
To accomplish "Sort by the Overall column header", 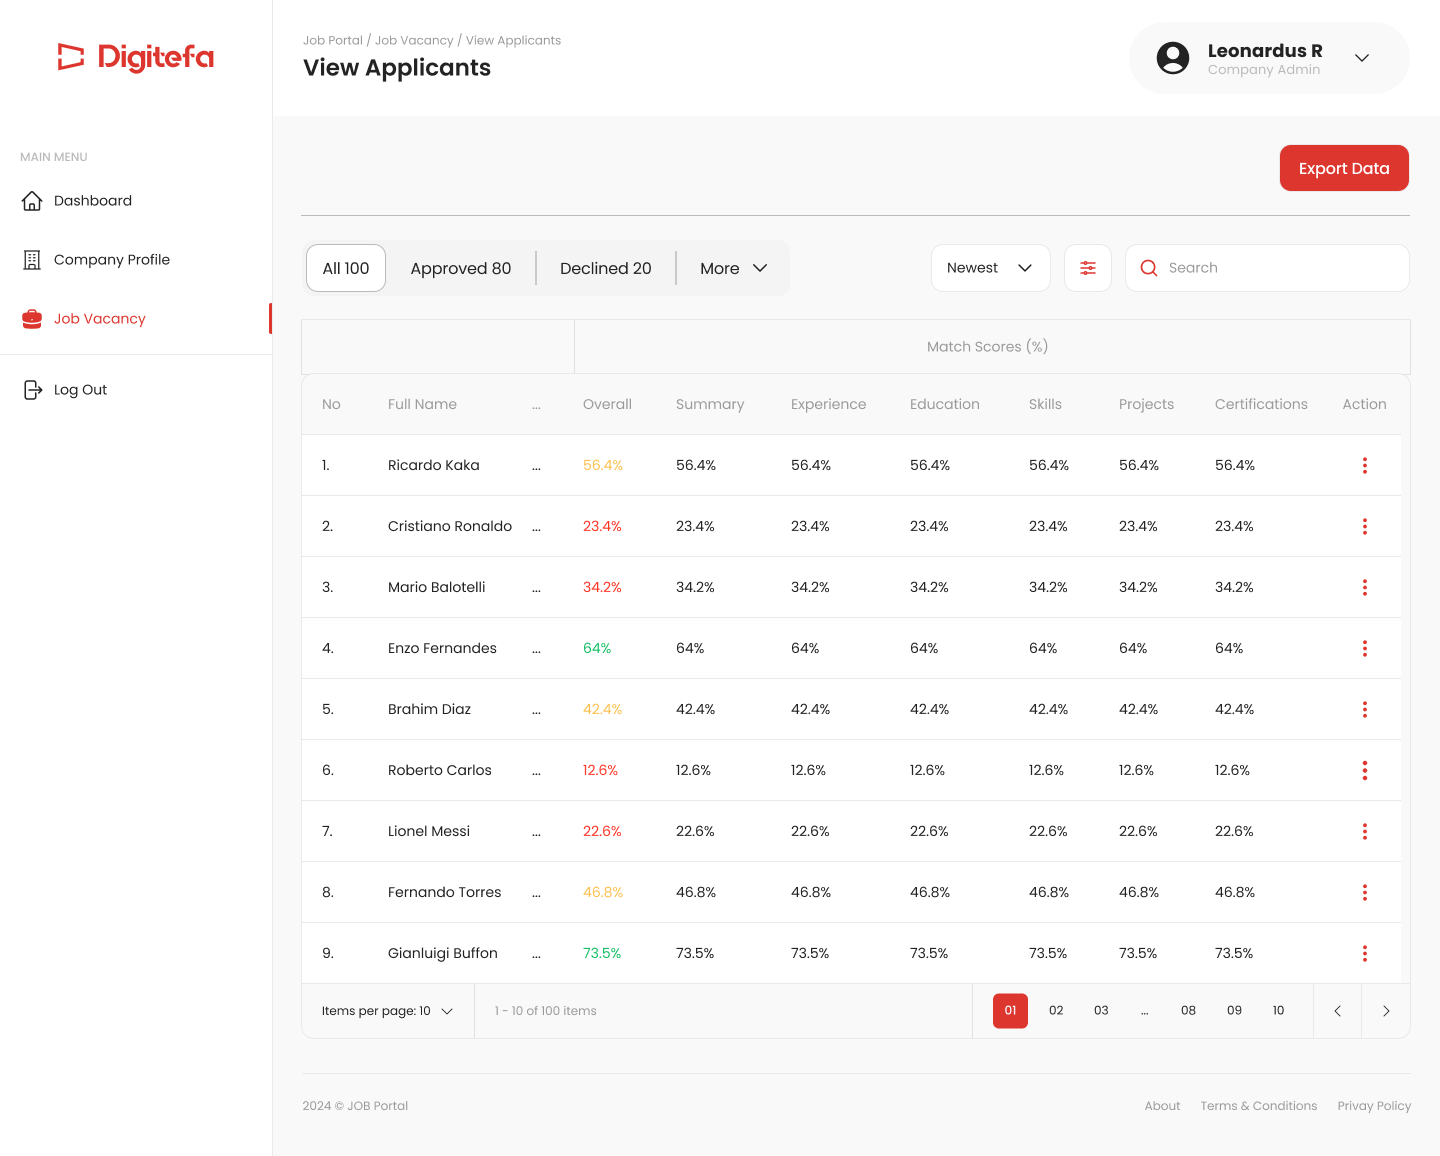I will point(607,405).
